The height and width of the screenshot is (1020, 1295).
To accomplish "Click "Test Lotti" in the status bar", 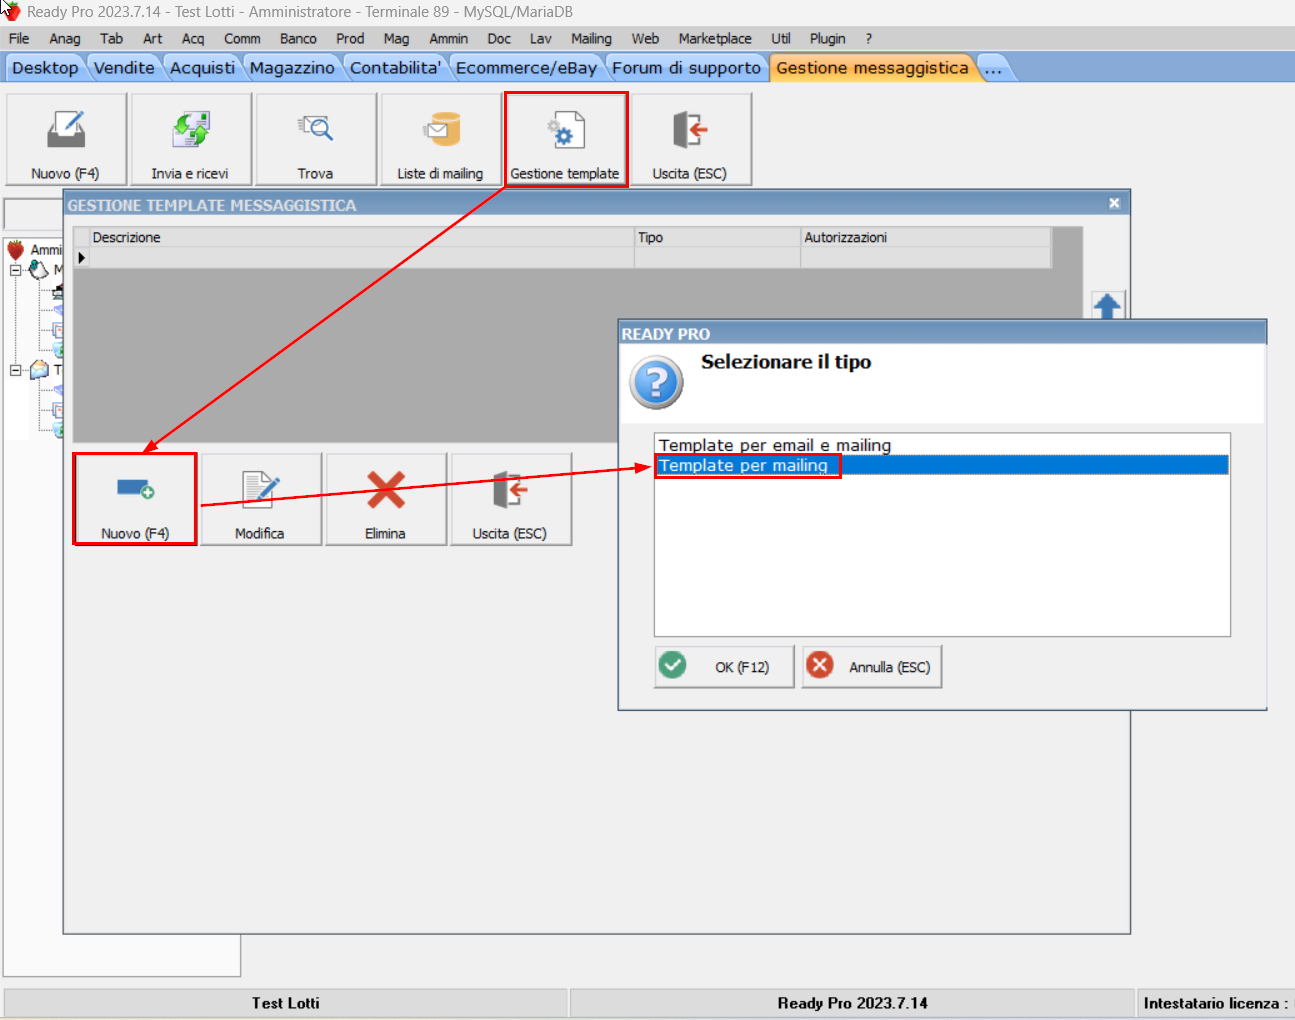I will click(x=286, y=1003).
